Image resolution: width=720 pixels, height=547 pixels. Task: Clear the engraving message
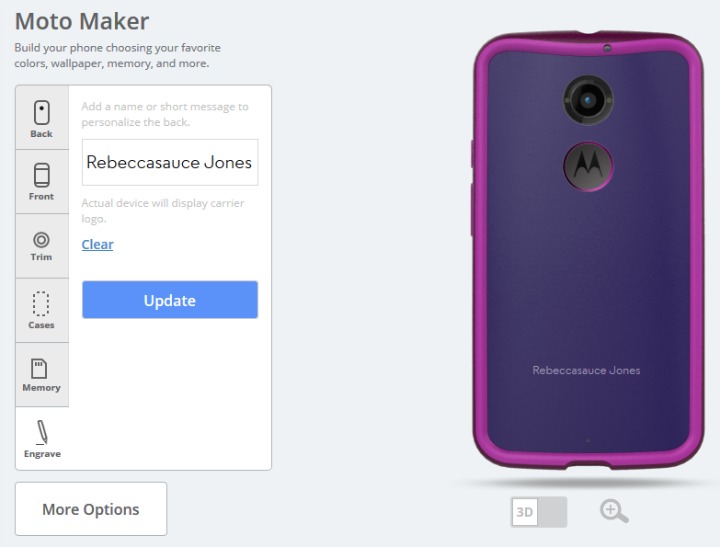(x=97, y=244)
